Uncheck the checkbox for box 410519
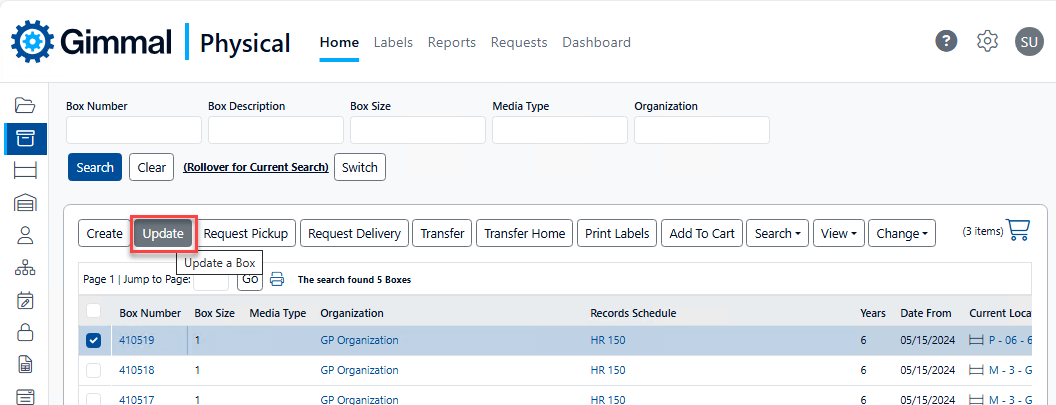 click(94, 341)
